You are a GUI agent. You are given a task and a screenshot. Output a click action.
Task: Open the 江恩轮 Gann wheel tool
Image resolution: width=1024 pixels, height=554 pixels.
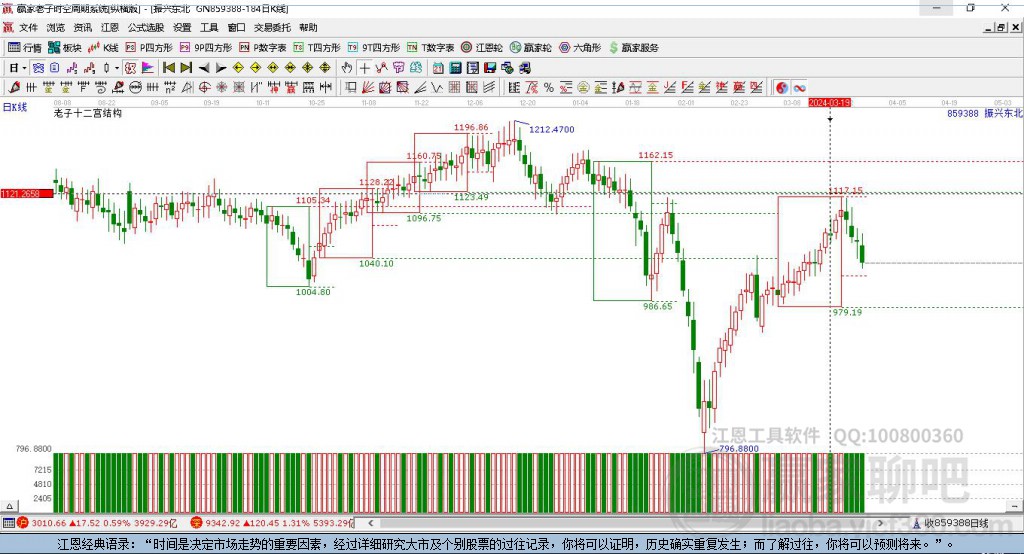click(482, 48)
